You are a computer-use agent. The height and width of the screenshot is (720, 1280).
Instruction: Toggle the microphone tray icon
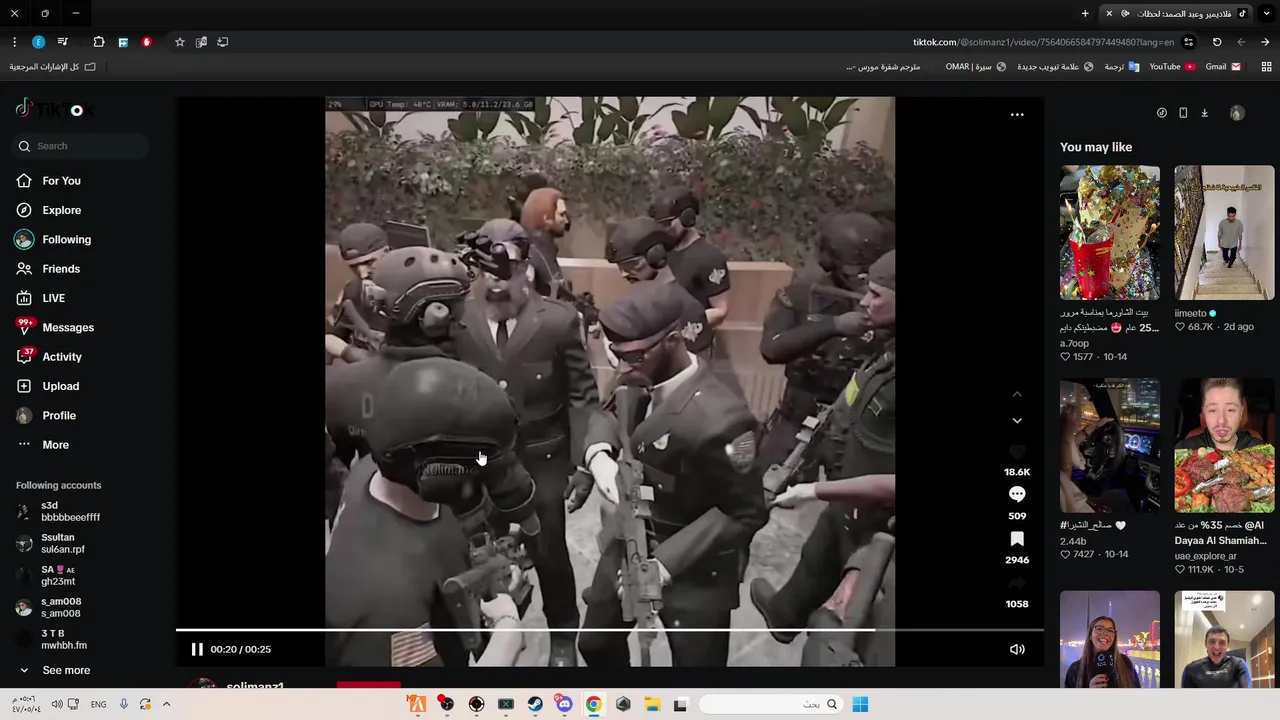click(x=124, y=704)
